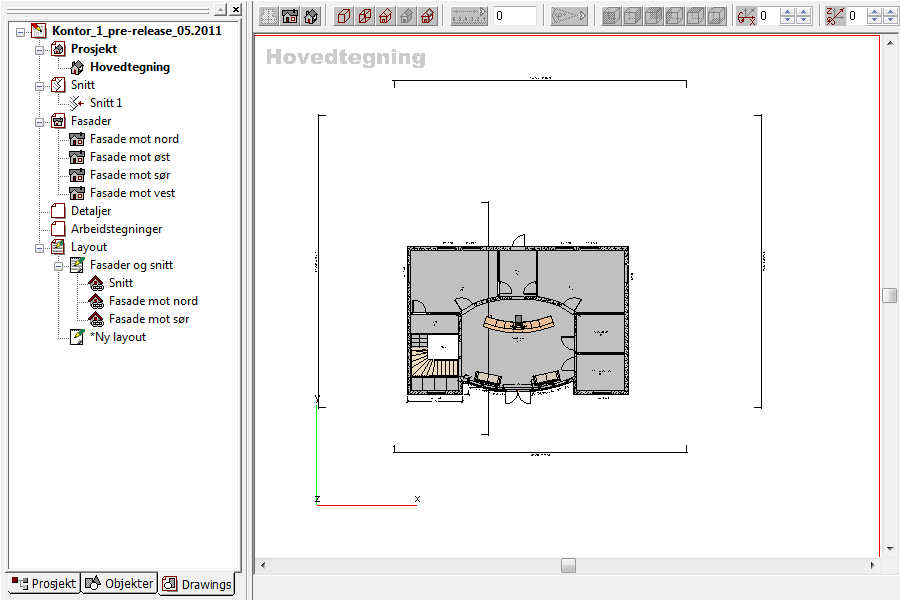Open Fasade mot sør under Fasader
The image size is (900, 600).
(x=130, y=175)
